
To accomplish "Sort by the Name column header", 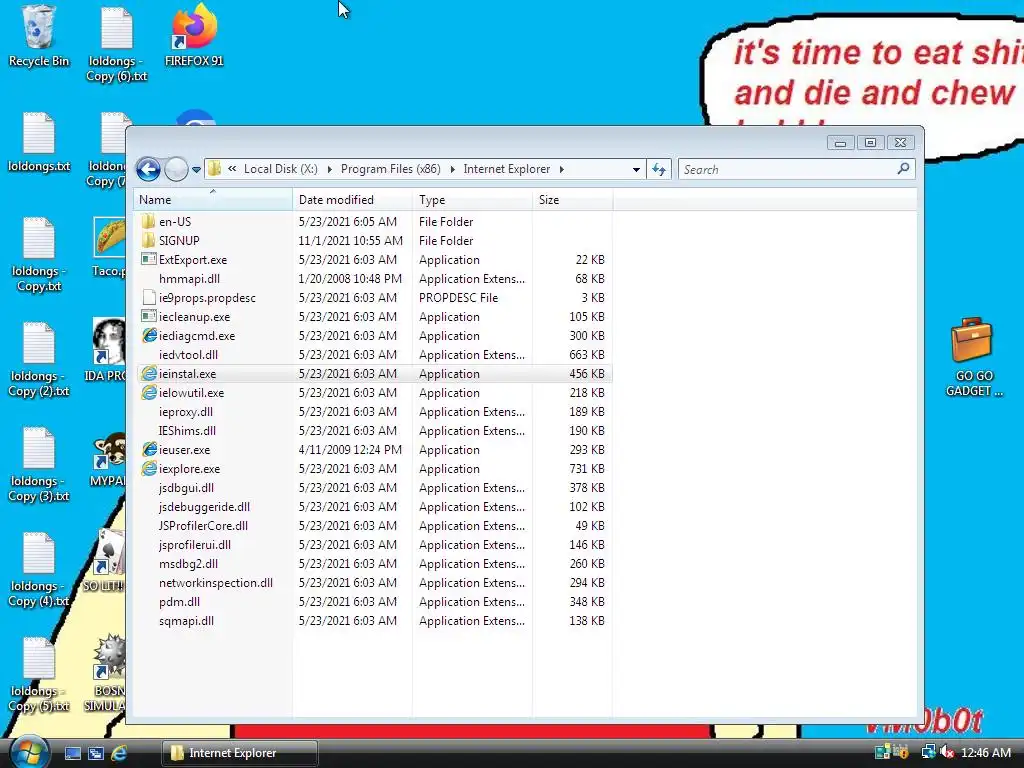I will (x=213, y=200).
